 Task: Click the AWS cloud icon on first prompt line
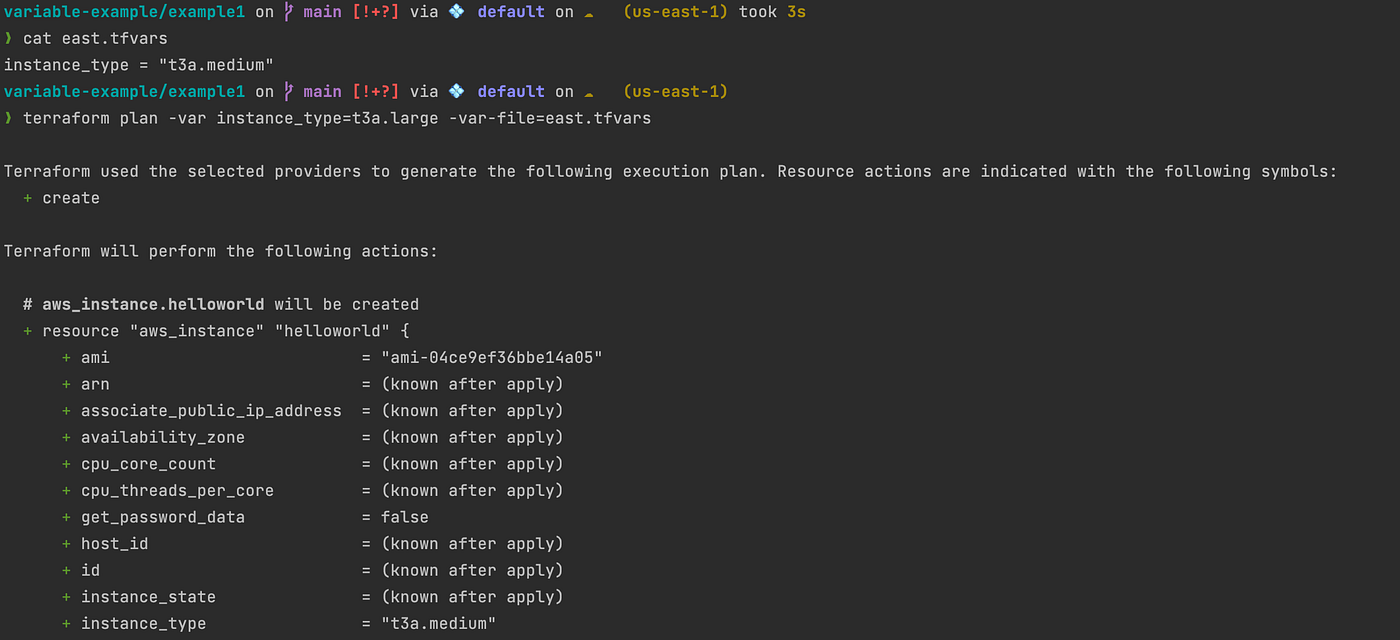click(589, 14)
